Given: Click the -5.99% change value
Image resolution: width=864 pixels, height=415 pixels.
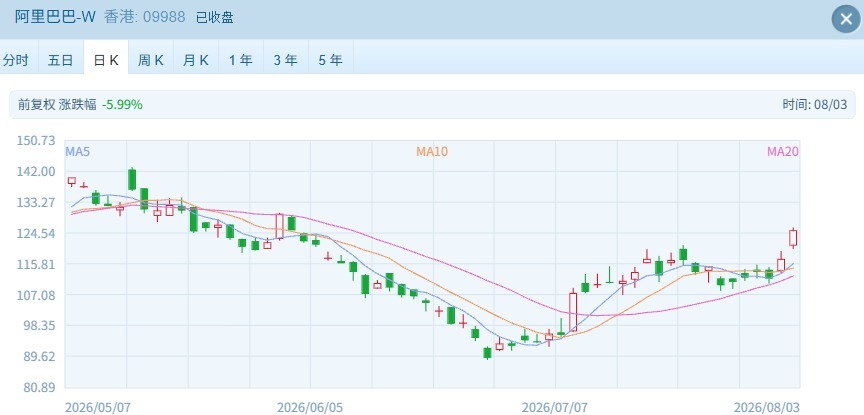Looking at the screenshot, I should (122, 104).
